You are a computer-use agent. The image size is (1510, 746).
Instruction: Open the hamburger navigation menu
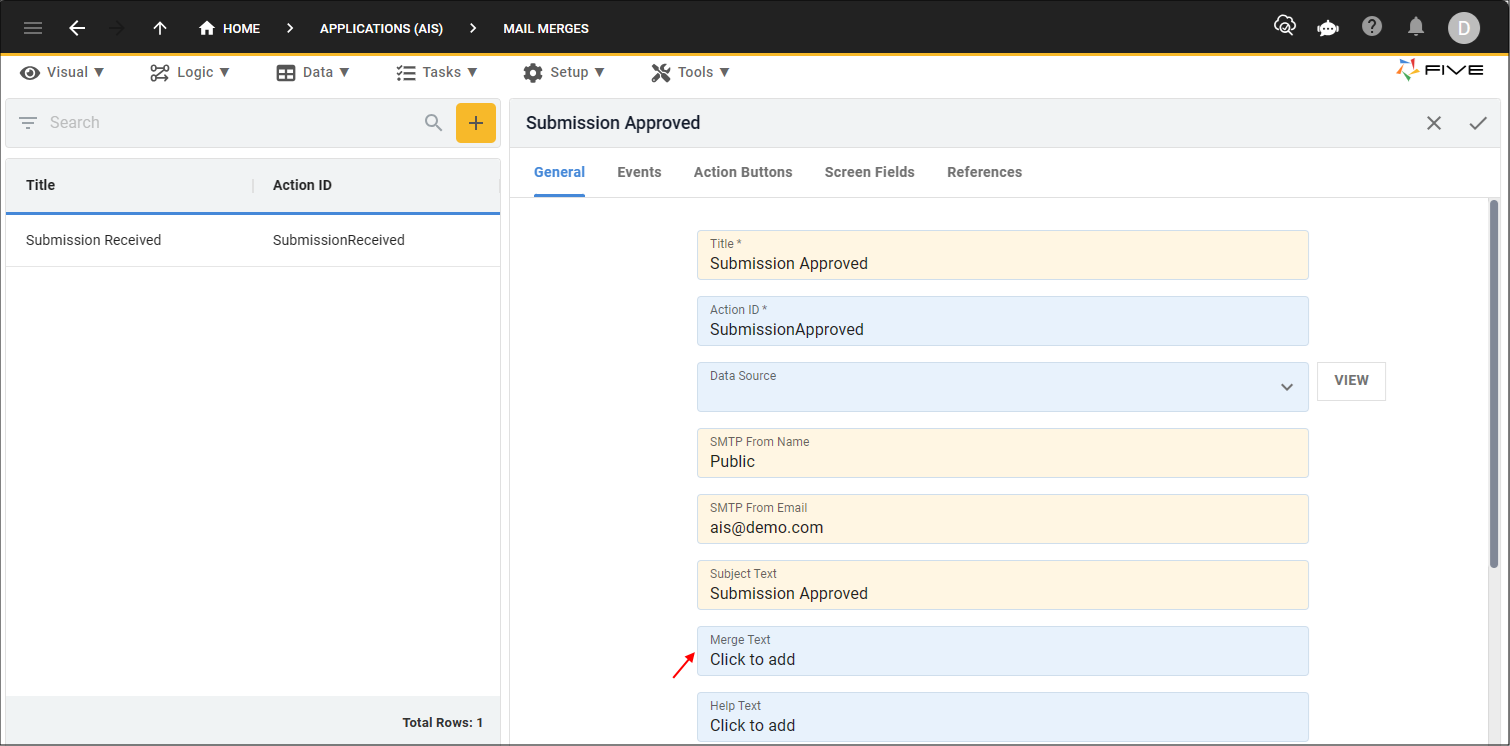[33, 28]
